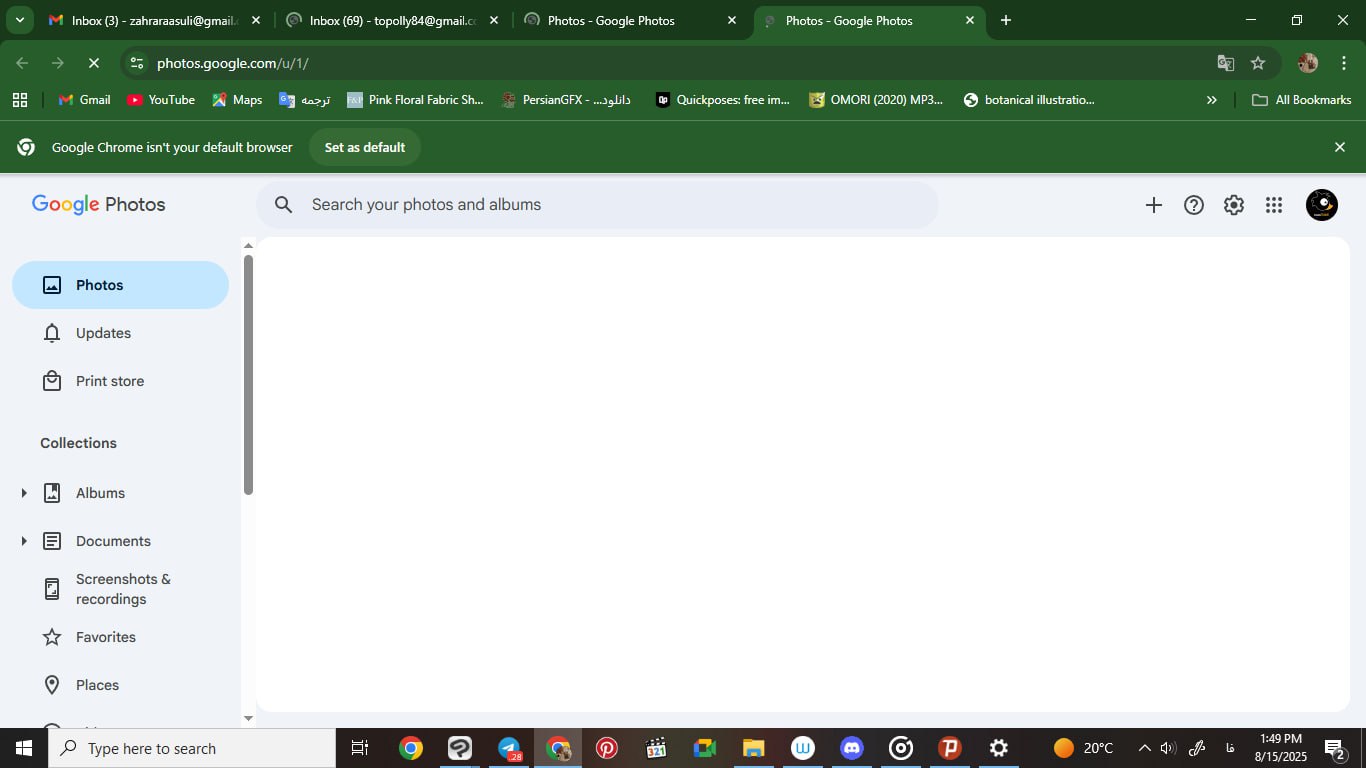Open the Google account profile avatar
The image size is (1366, 768).
coord(1321,205)
